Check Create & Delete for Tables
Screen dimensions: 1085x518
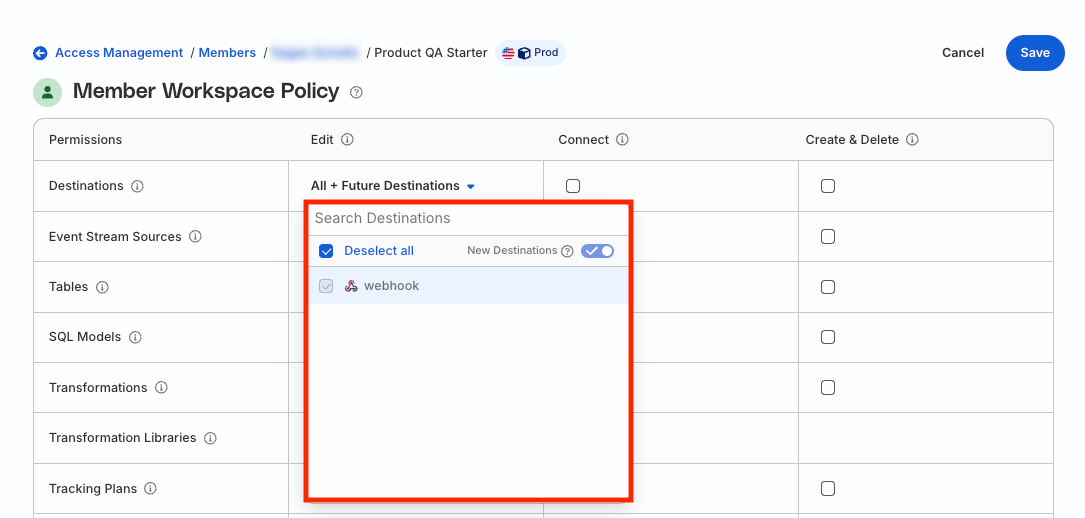coord(828,287)
